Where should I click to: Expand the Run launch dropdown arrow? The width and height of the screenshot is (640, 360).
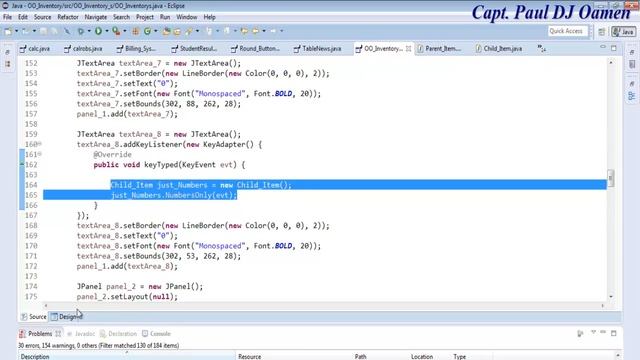click(x=107, y=31)
